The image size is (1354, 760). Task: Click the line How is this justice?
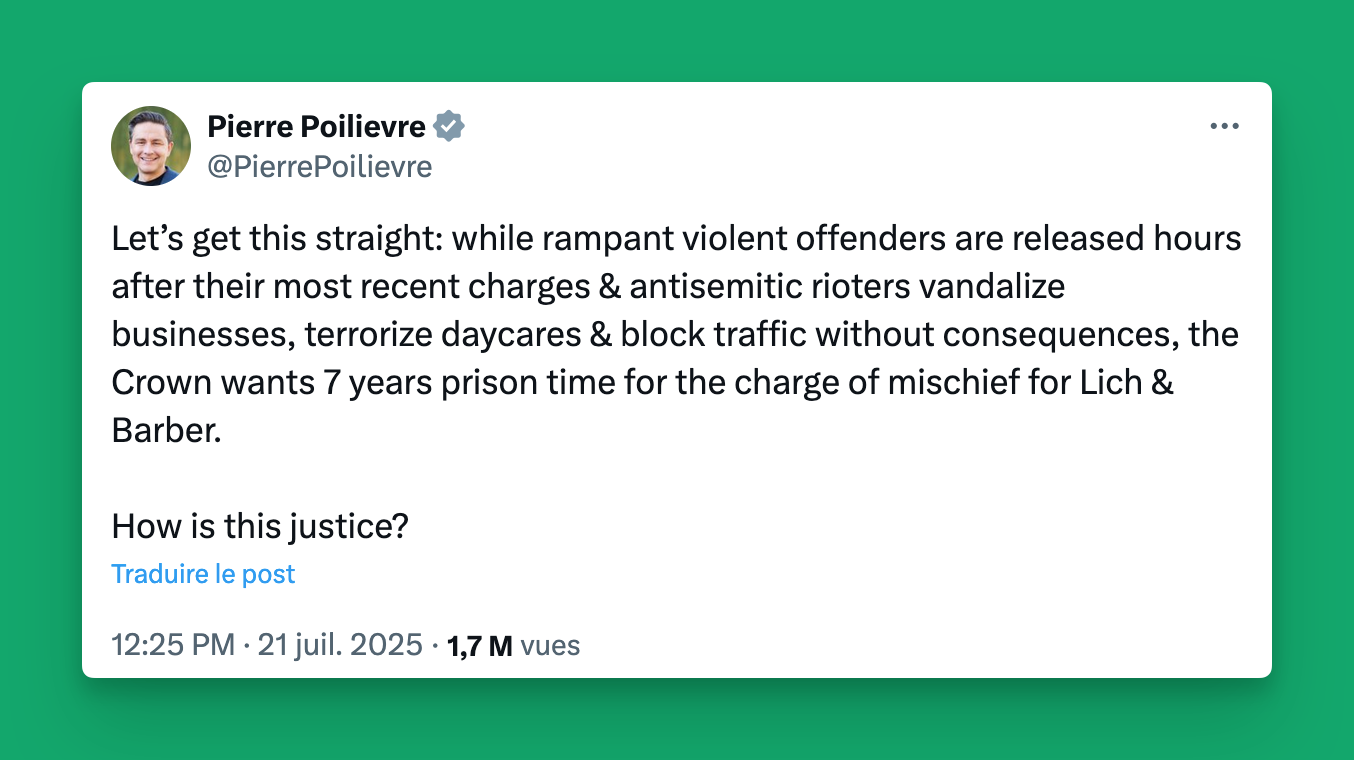tap(260, 526)
